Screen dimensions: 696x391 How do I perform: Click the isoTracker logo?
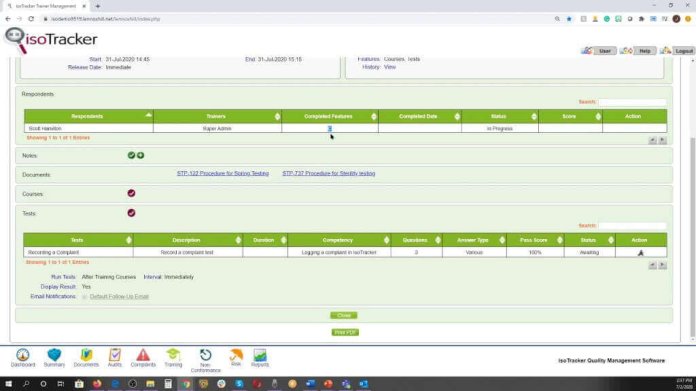(x=51, y=40)
